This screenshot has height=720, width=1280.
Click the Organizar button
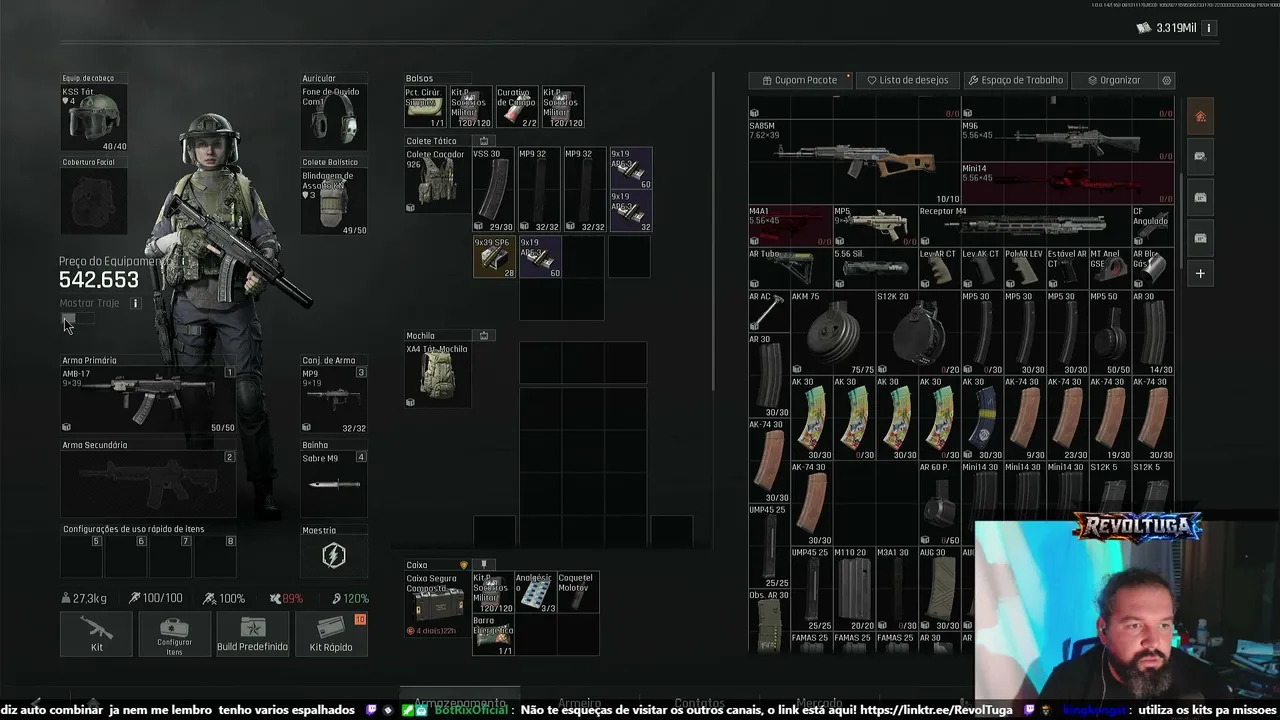coord(1114,80)
